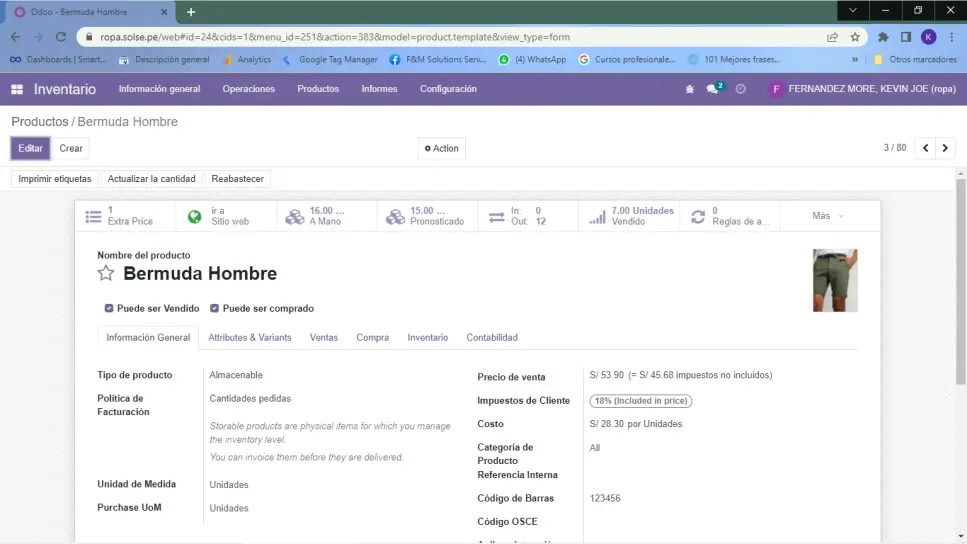This screenshot has width=967, height=544.
Task: Open the conversations chat icon
Action: pyautogui.click(x=714, y=89)
